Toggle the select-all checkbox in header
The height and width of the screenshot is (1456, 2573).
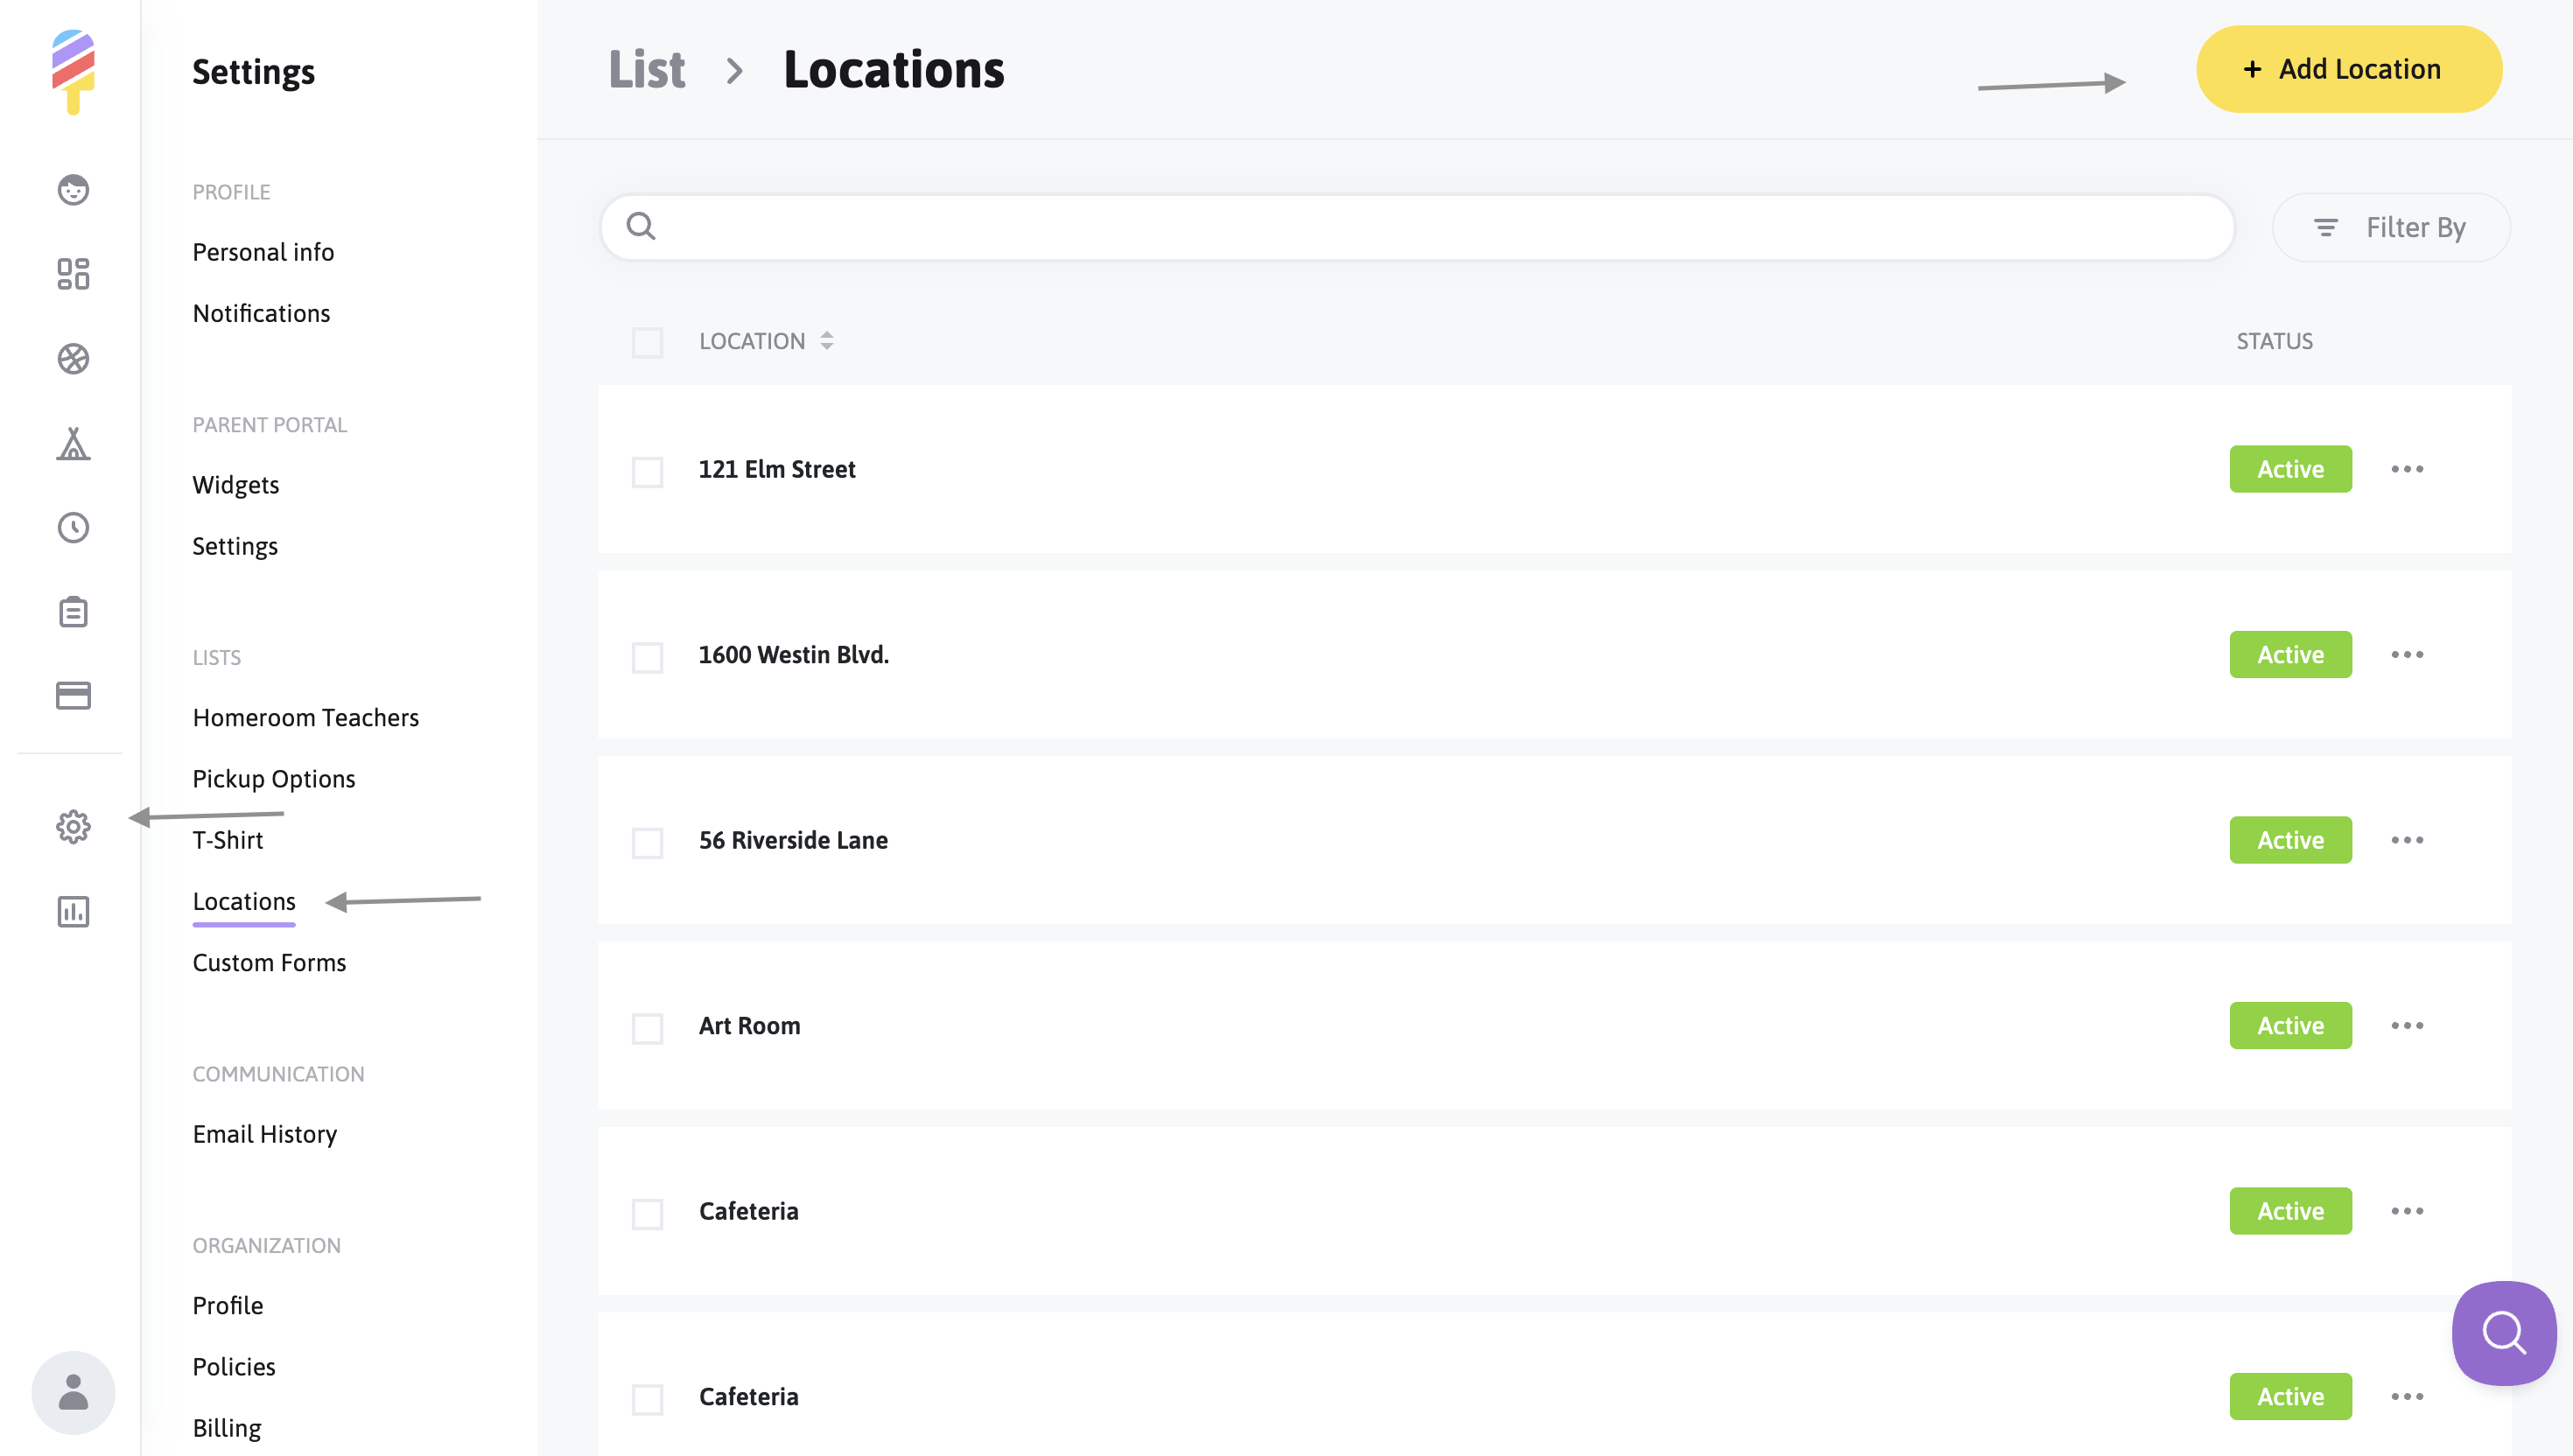tap(647, 342)
